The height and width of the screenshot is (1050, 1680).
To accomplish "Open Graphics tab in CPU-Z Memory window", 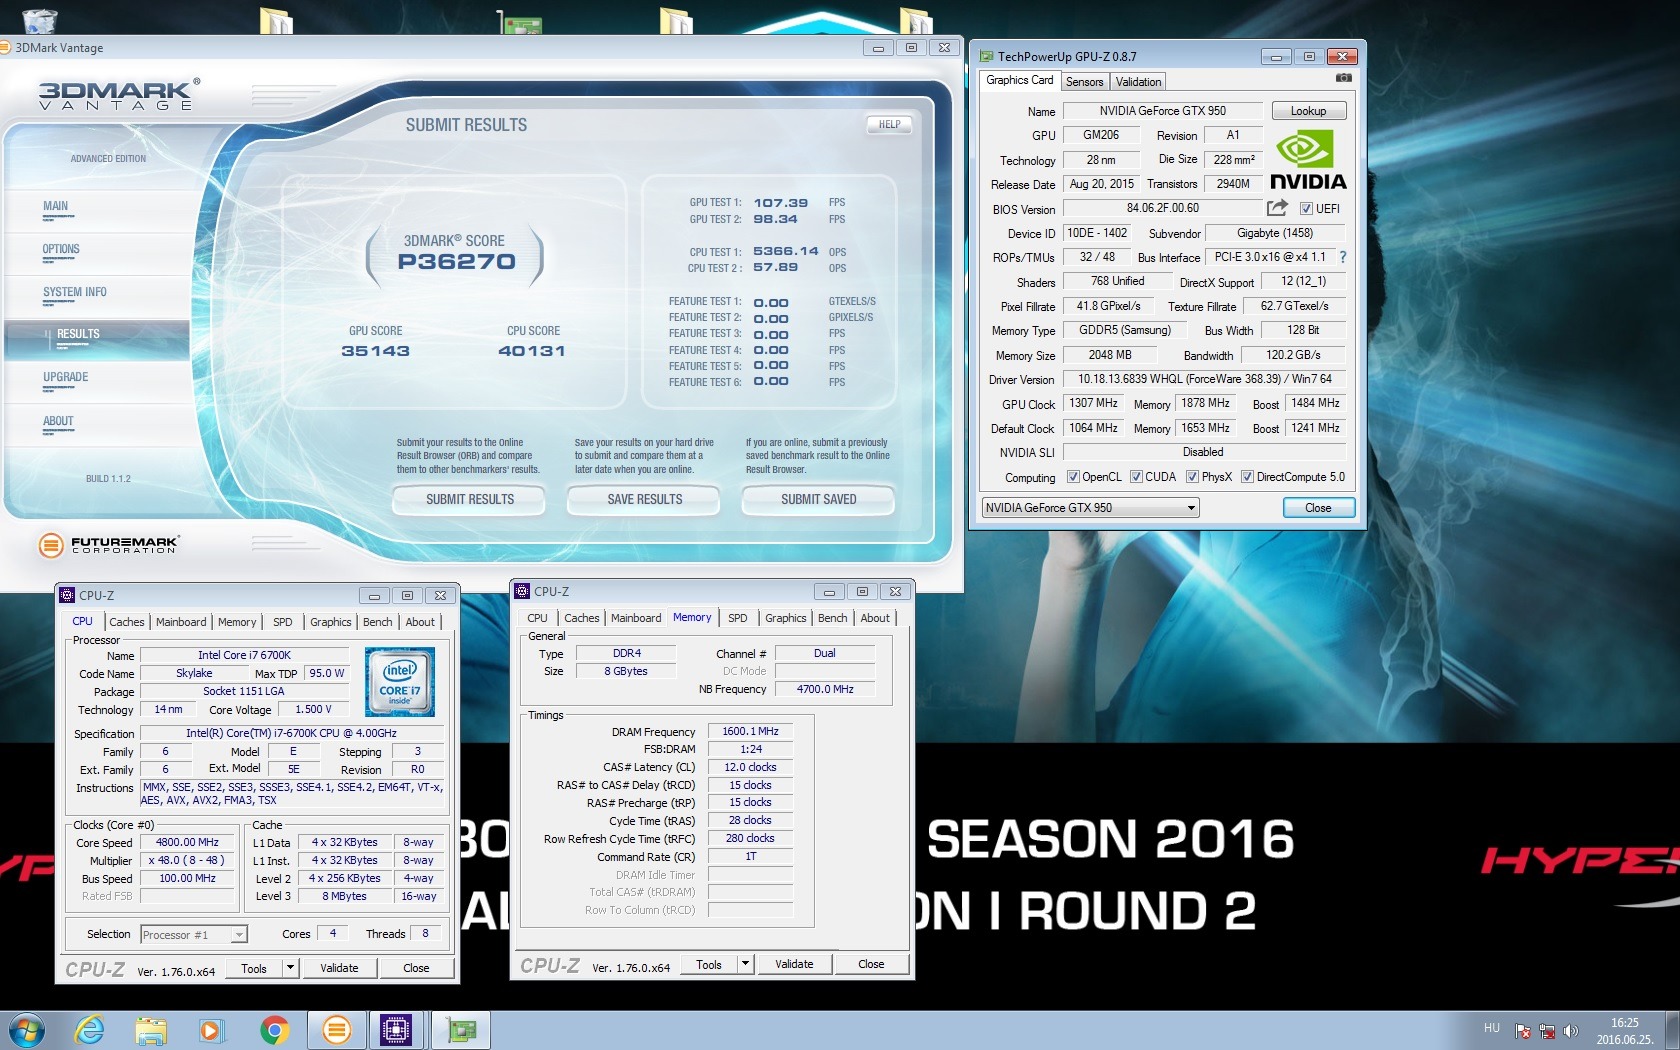I will [x=786, y=618].
